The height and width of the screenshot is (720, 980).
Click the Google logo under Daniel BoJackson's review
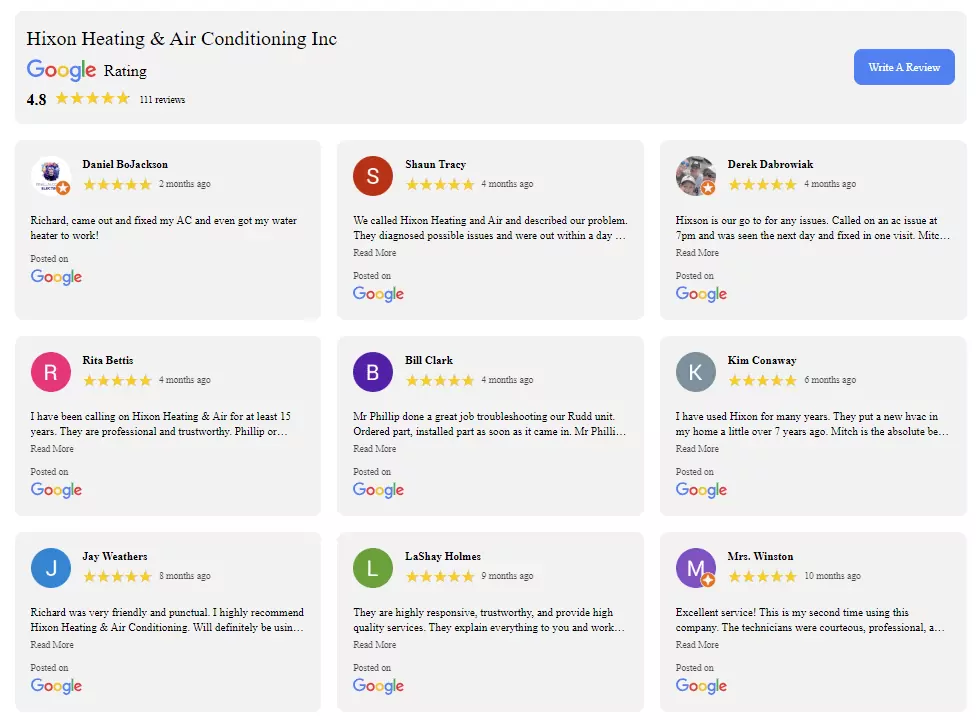point(56,277)
